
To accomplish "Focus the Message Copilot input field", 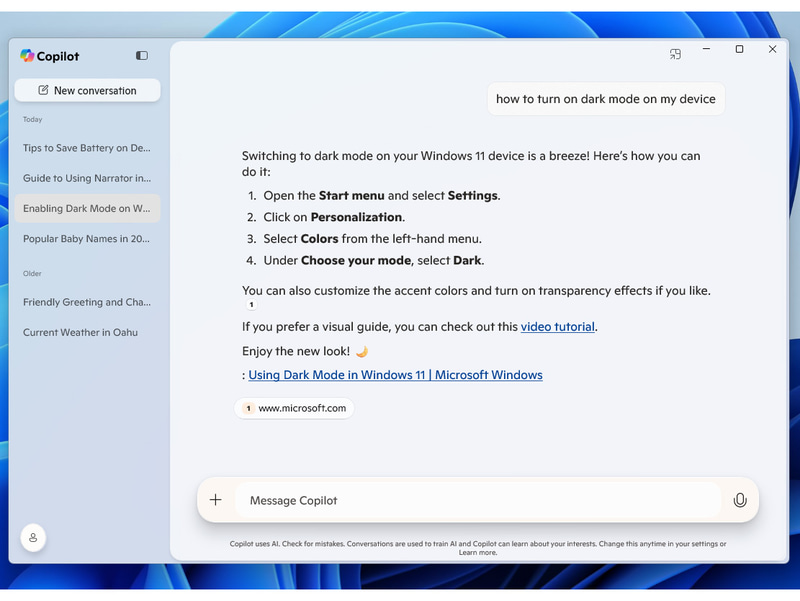I will [x=478, y=500].
